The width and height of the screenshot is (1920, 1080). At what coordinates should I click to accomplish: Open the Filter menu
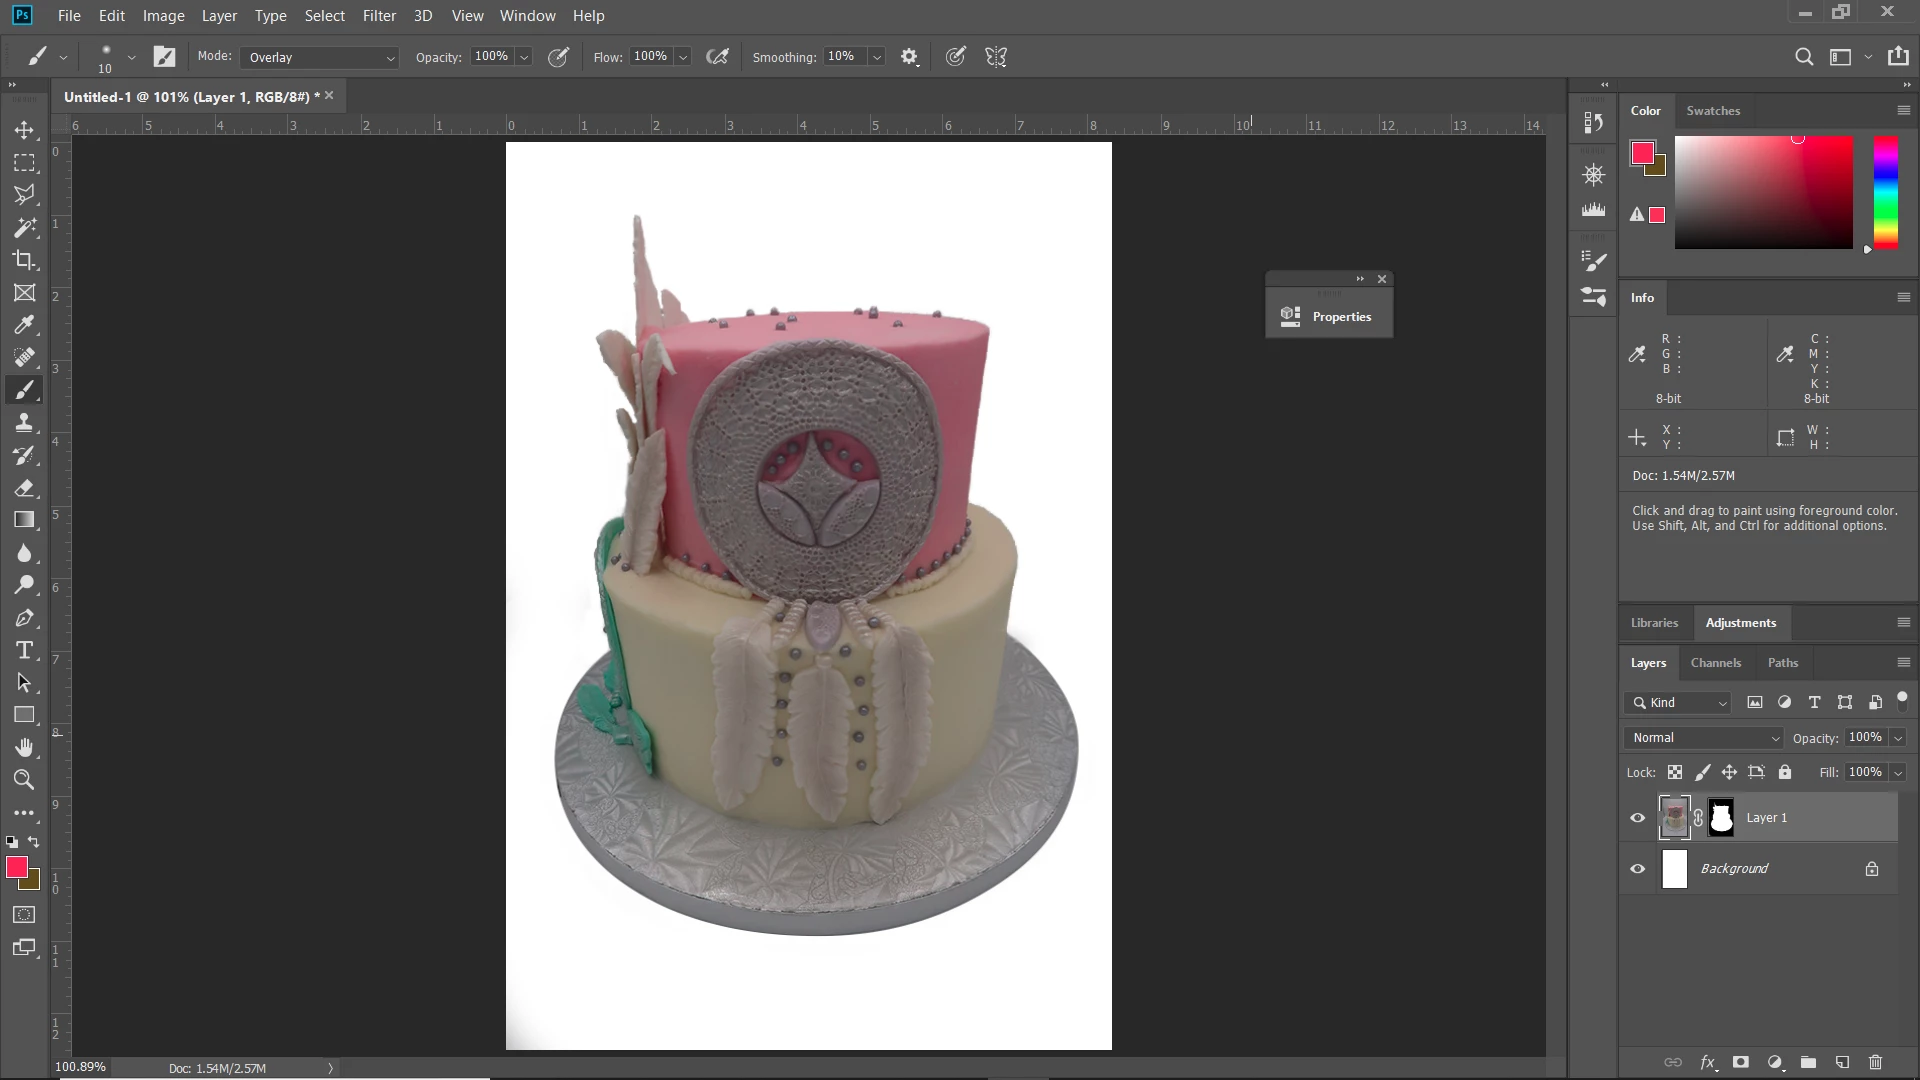379,16
